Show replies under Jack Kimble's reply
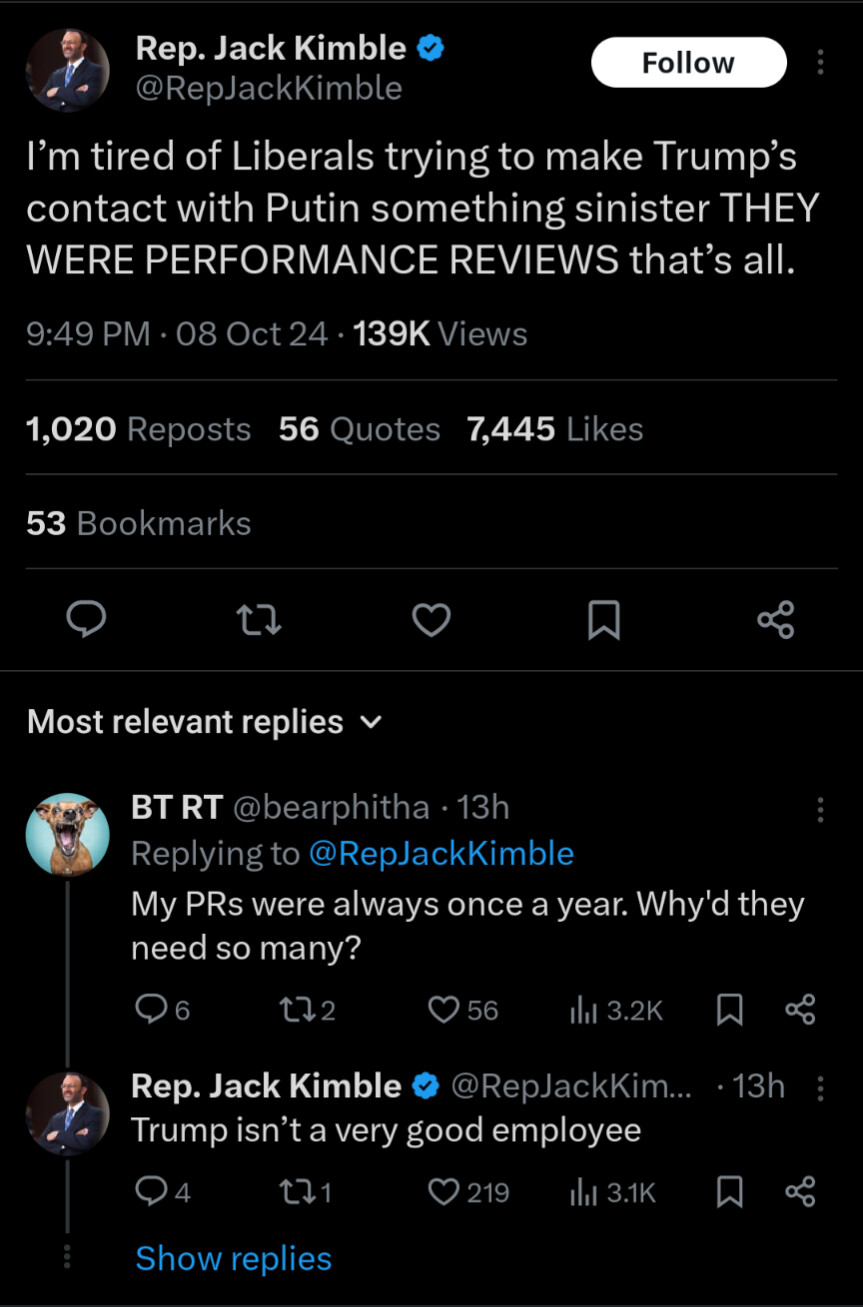Screen dimensions: 863x1307 point(233,1258)
